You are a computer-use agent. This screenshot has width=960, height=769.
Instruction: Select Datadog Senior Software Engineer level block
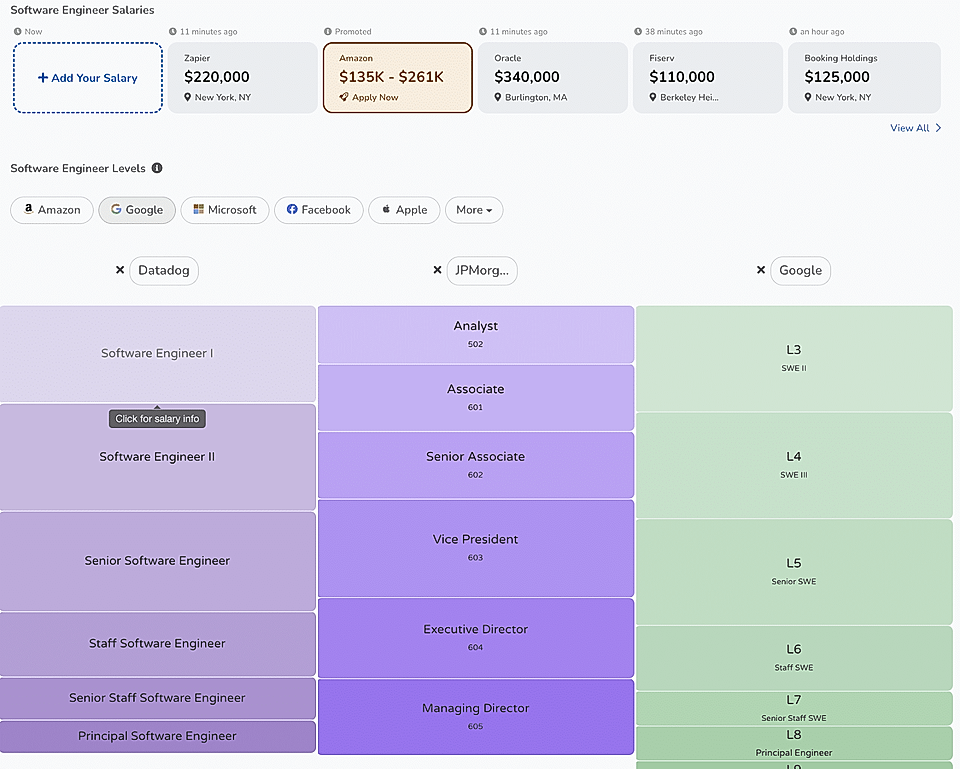coord(157,561)
